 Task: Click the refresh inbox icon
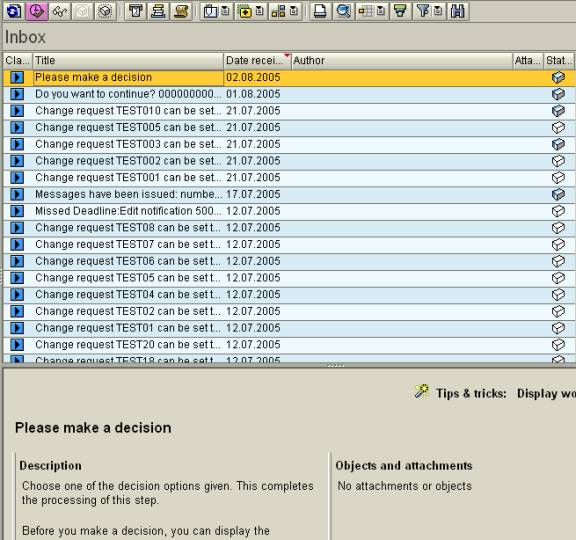pos(14,11)
